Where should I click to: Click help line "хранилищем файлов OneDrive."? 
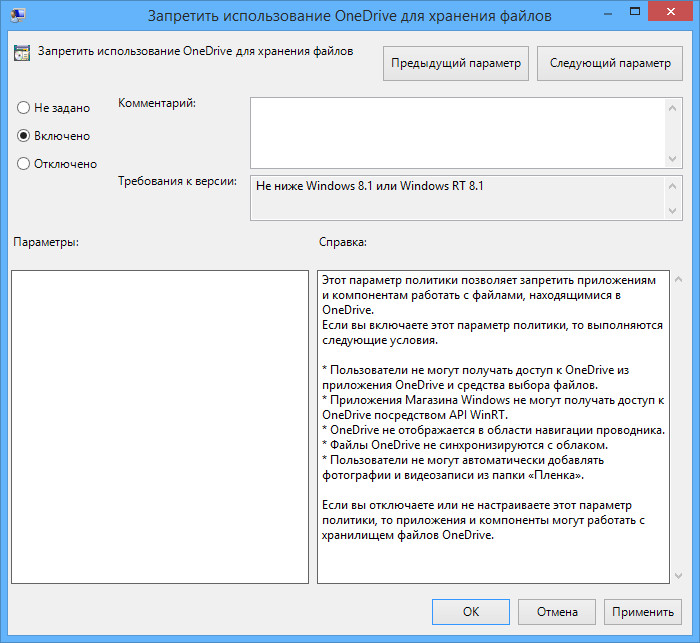(408, 535)
